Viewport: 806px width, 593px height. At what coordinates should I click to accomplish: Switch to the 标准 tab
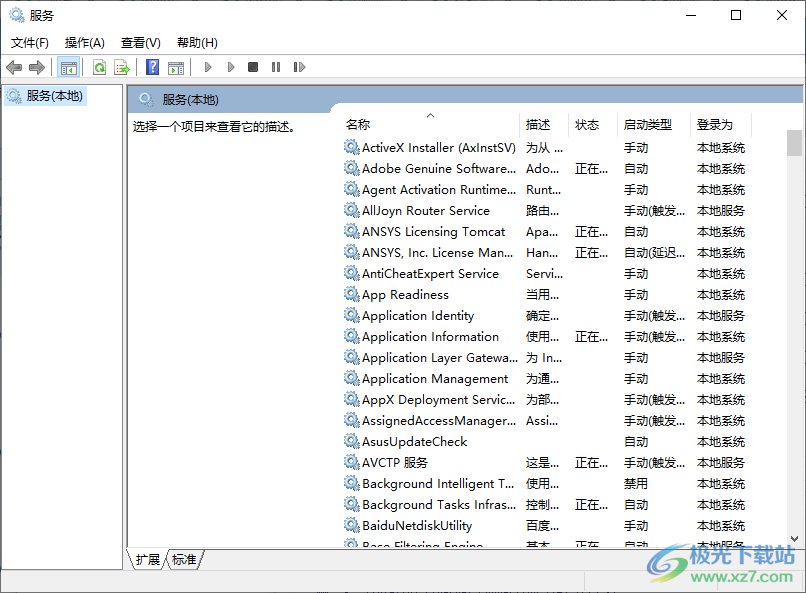[183, 560]
